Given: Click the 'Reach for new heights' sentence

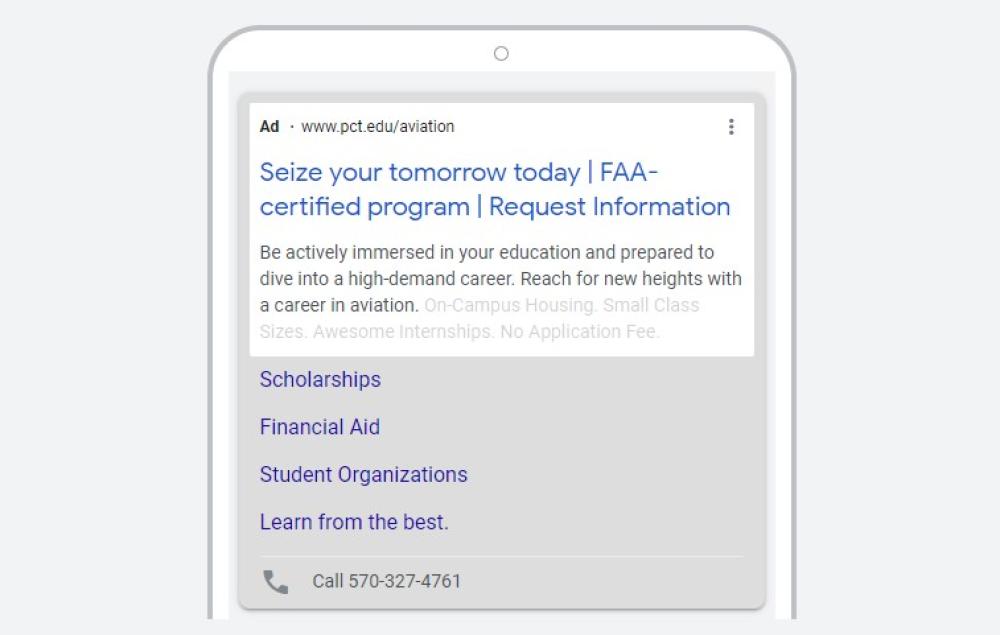Looking at the screenshot, I should click(x=630, y=279).
